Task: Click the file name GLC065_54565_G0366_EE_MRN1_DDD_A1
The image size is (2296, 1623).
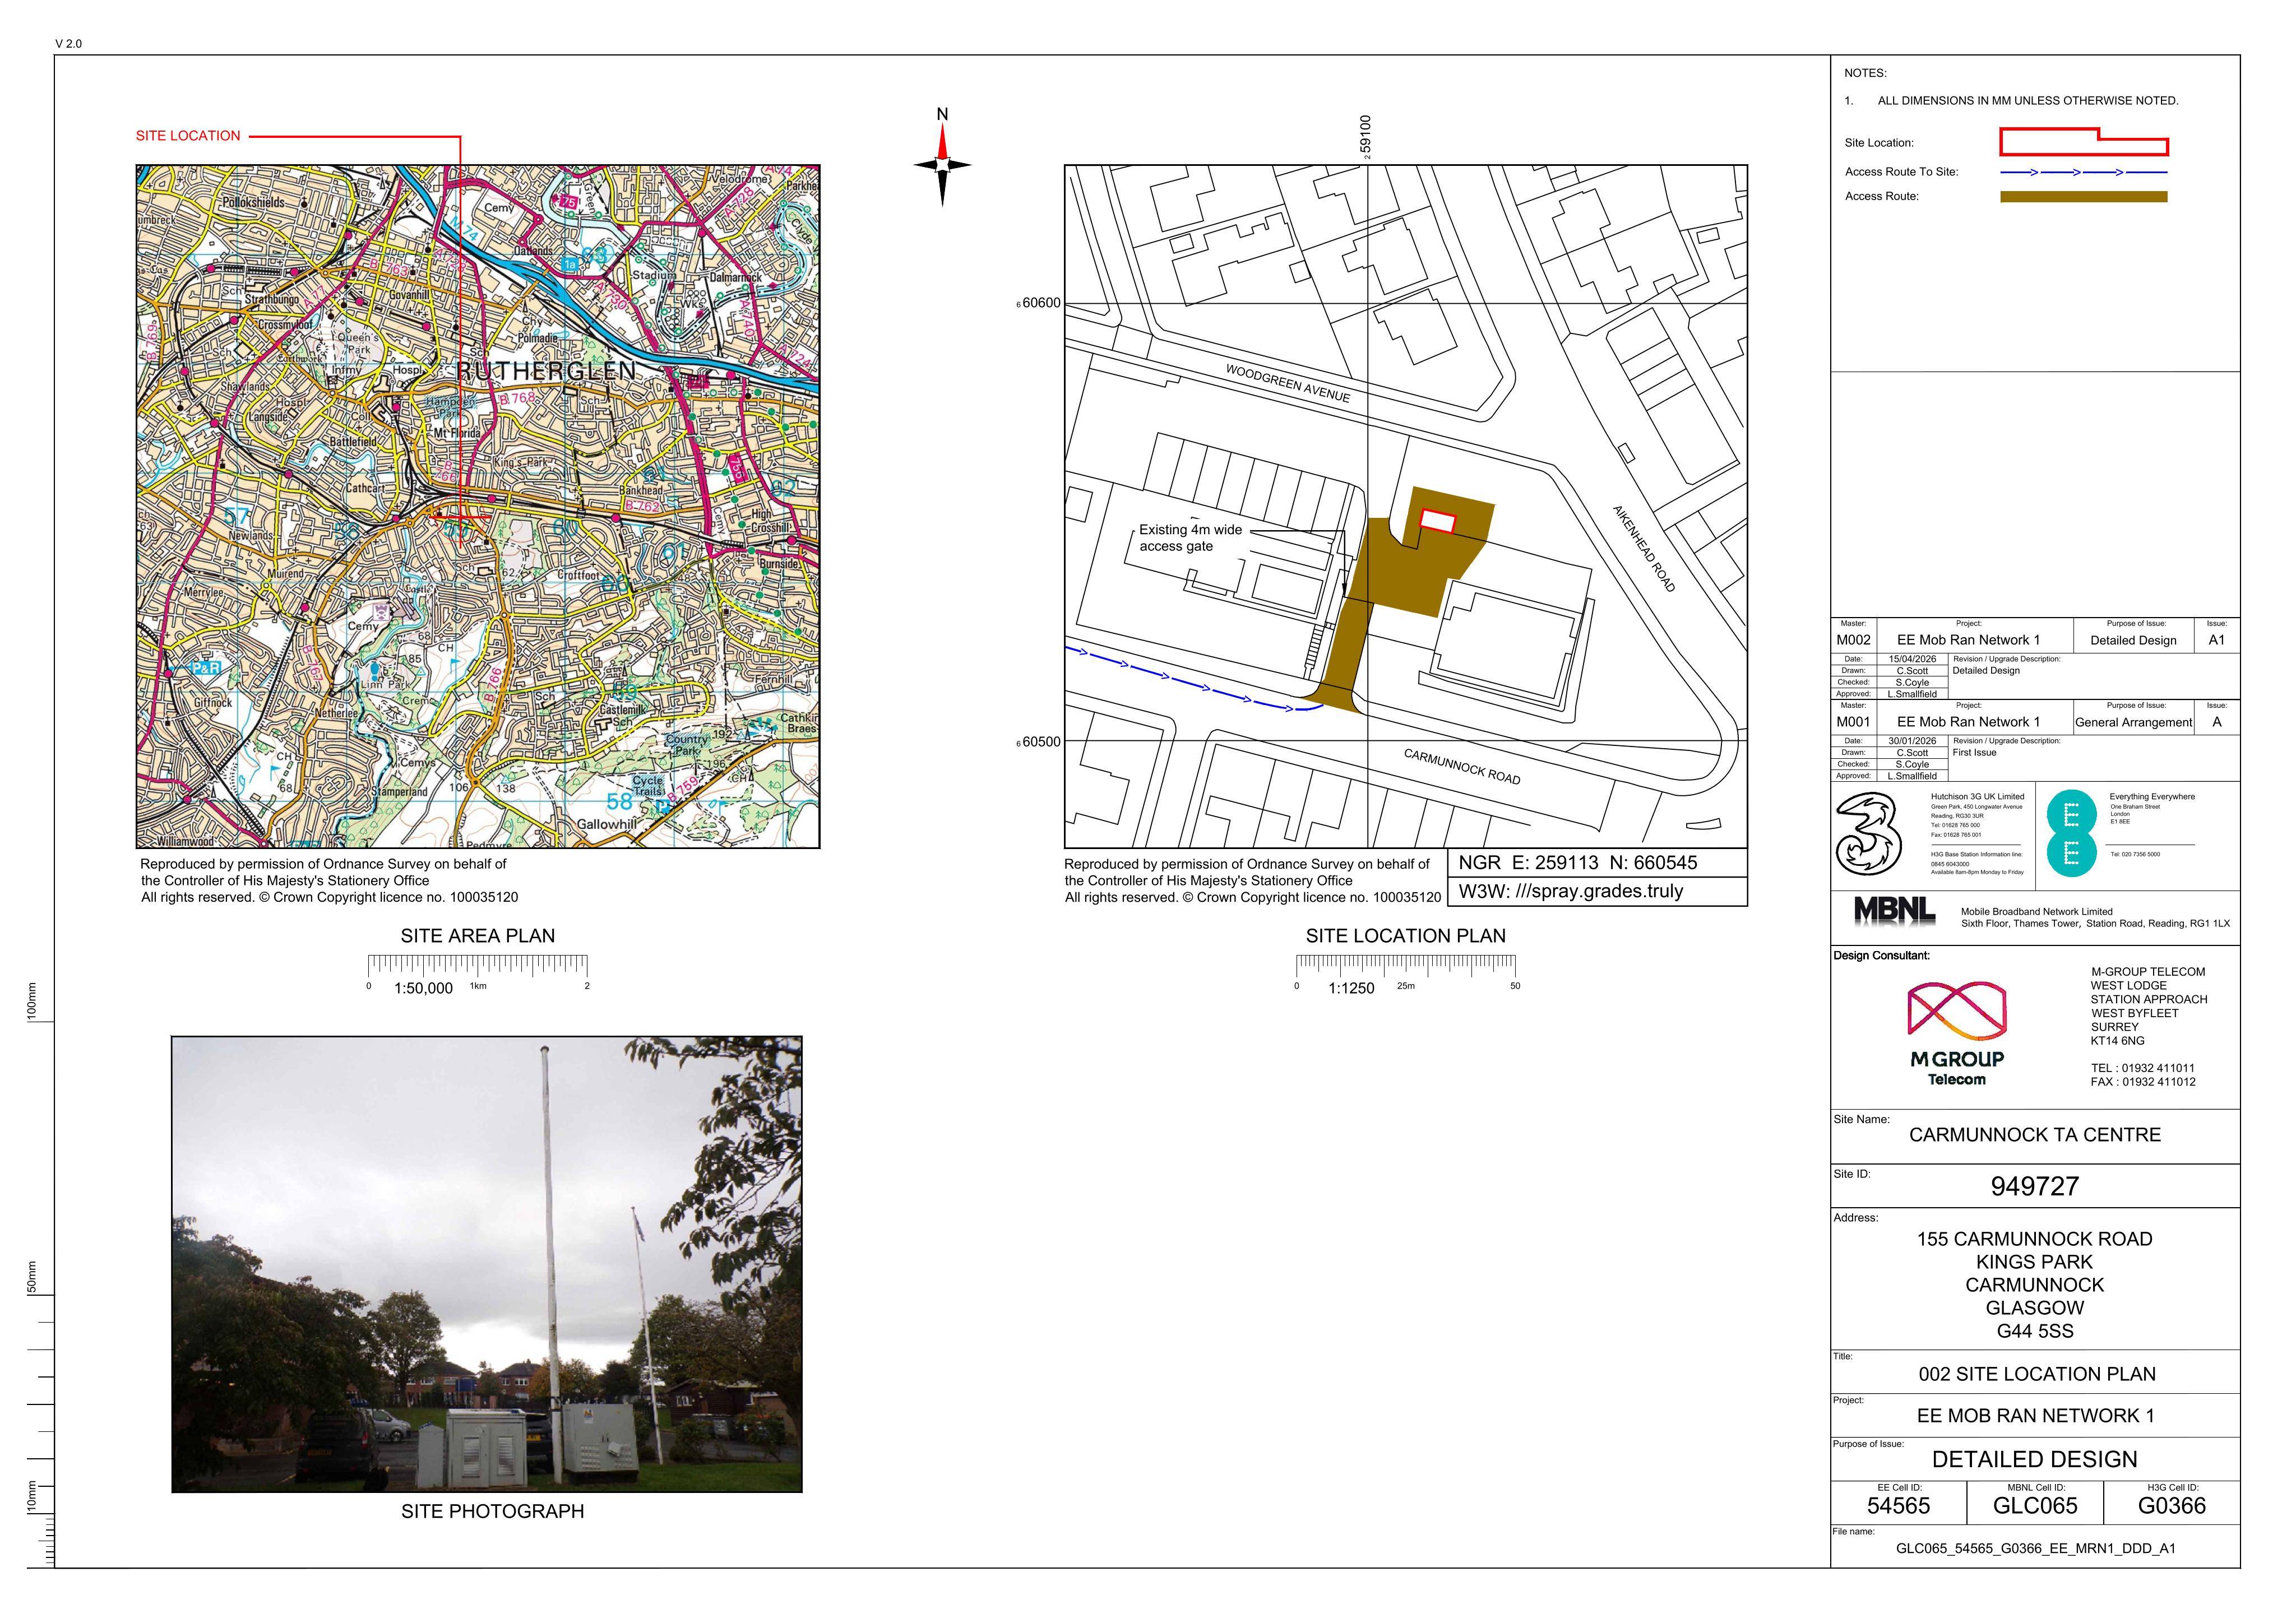Action: [2035, 1549]
